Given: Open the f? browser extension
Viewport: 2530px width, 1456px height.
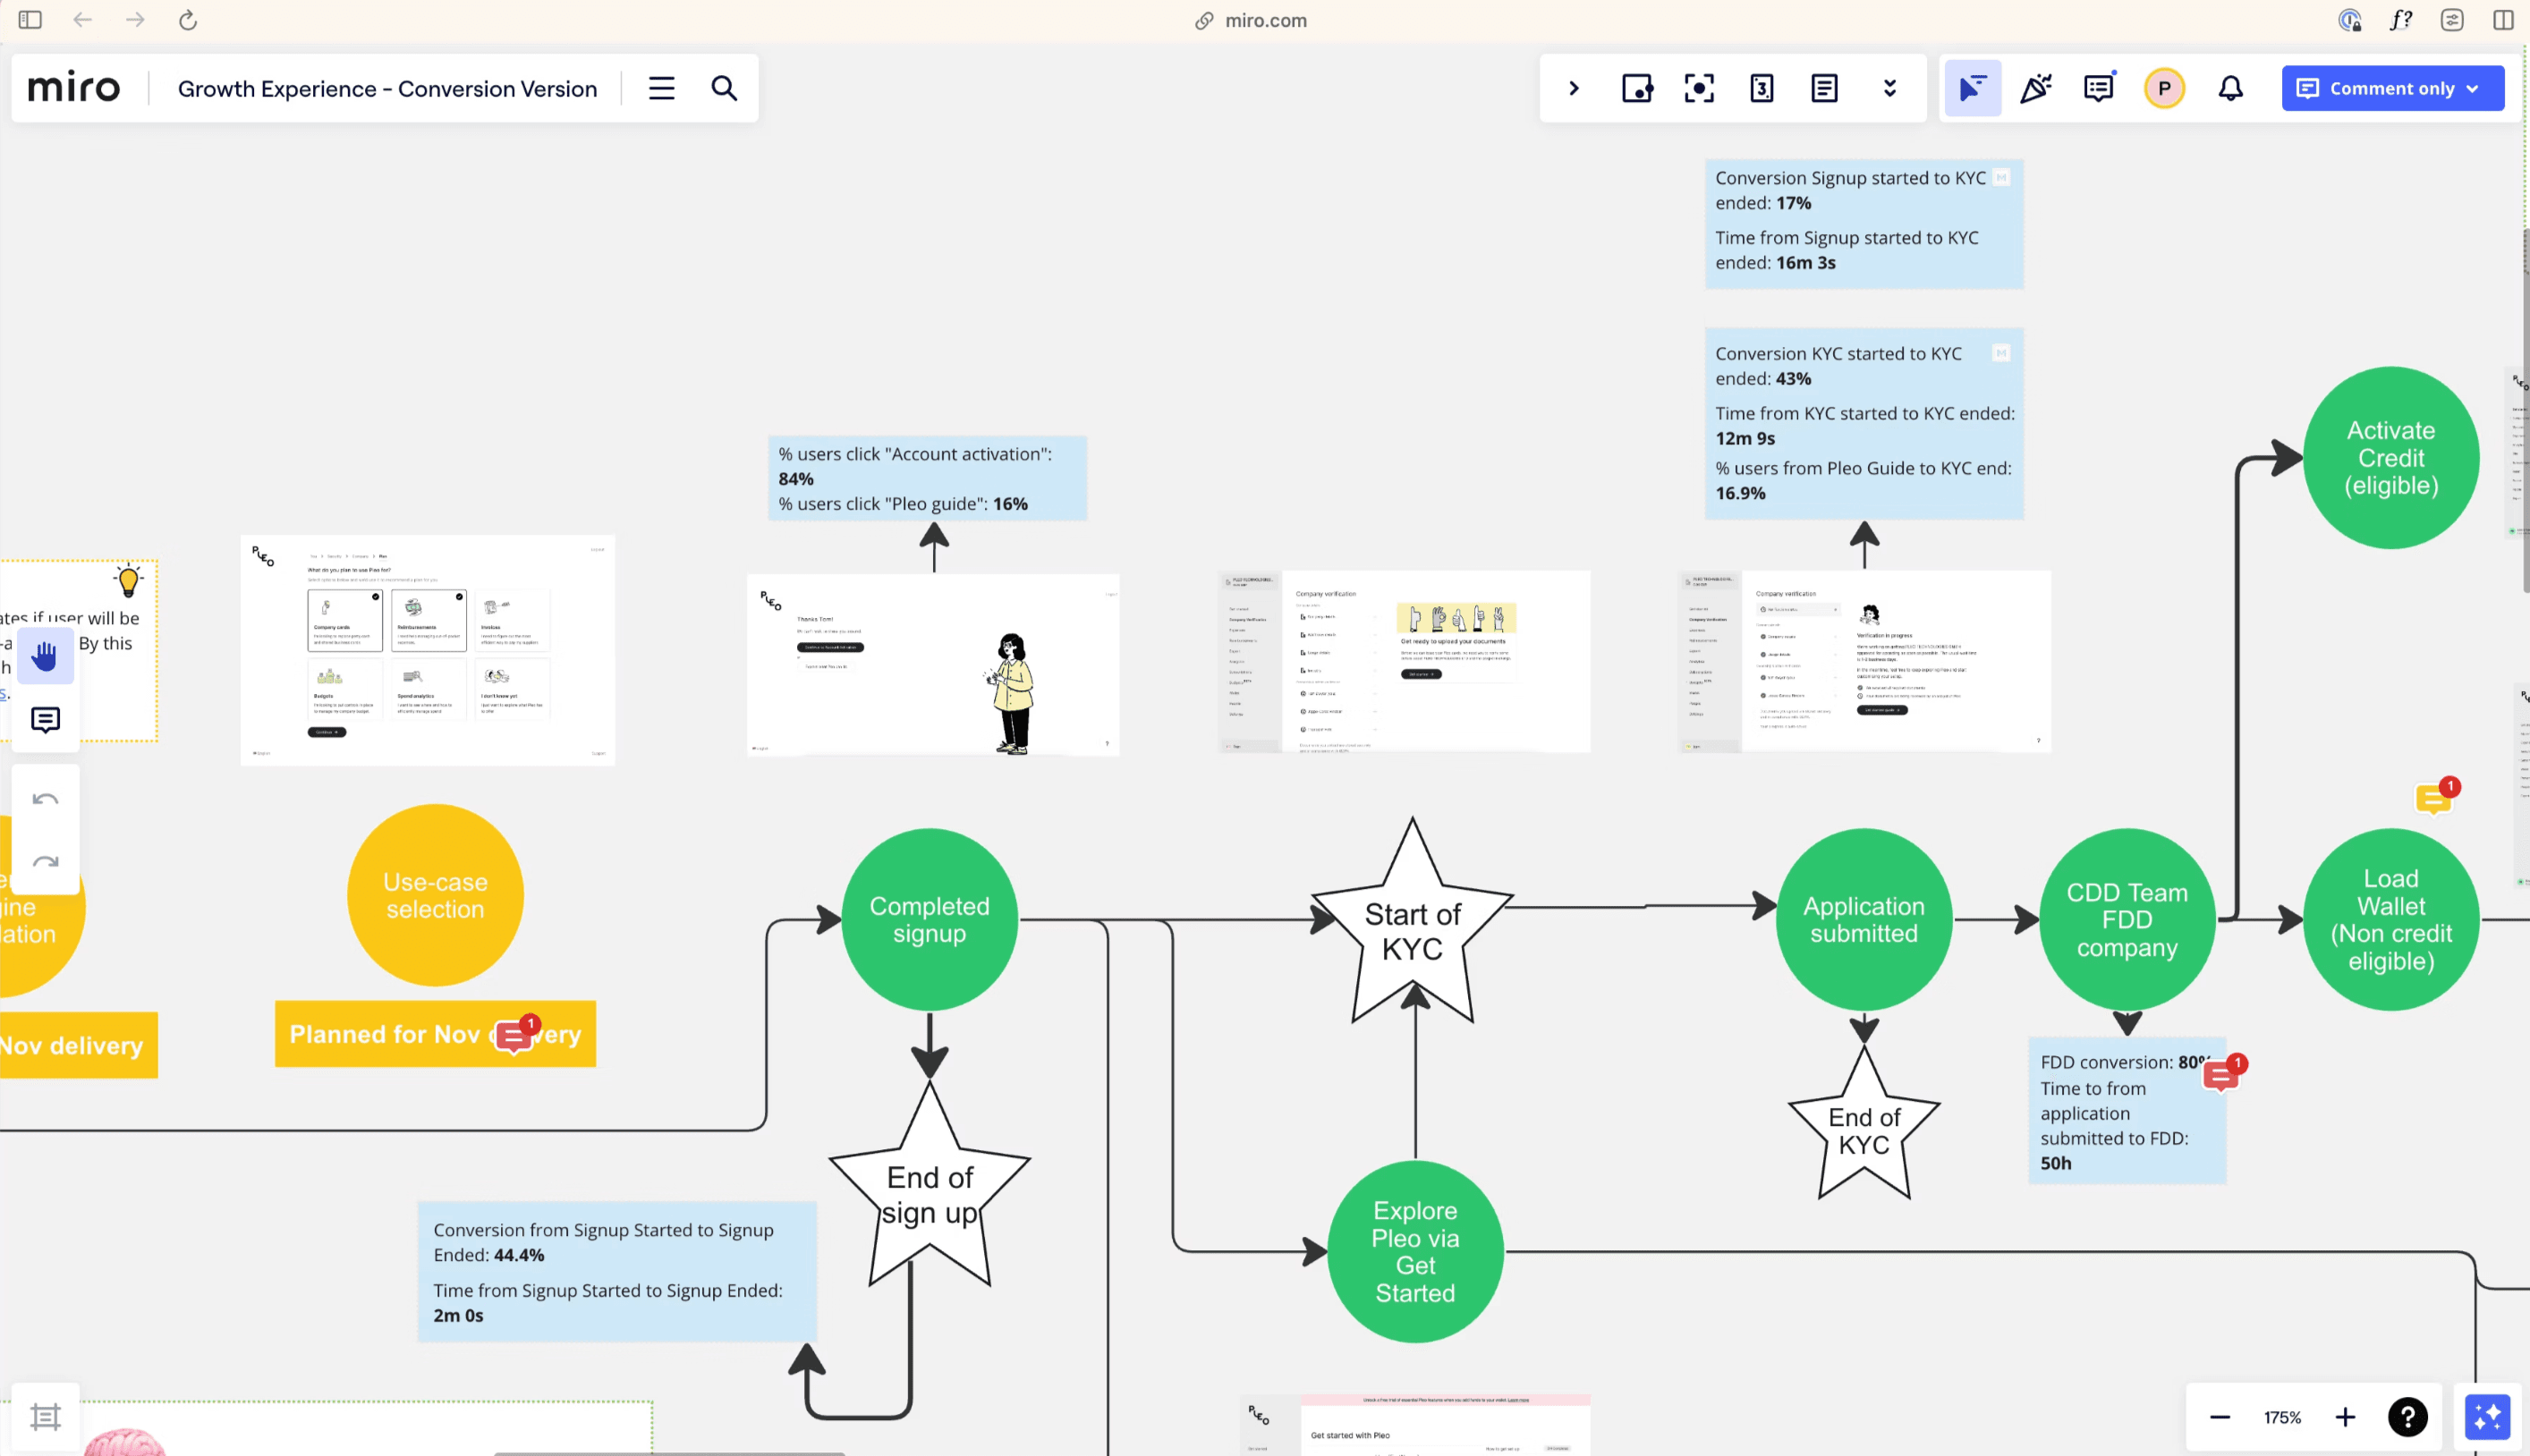Looking at the screenshot, I should tap(2401, 20).
